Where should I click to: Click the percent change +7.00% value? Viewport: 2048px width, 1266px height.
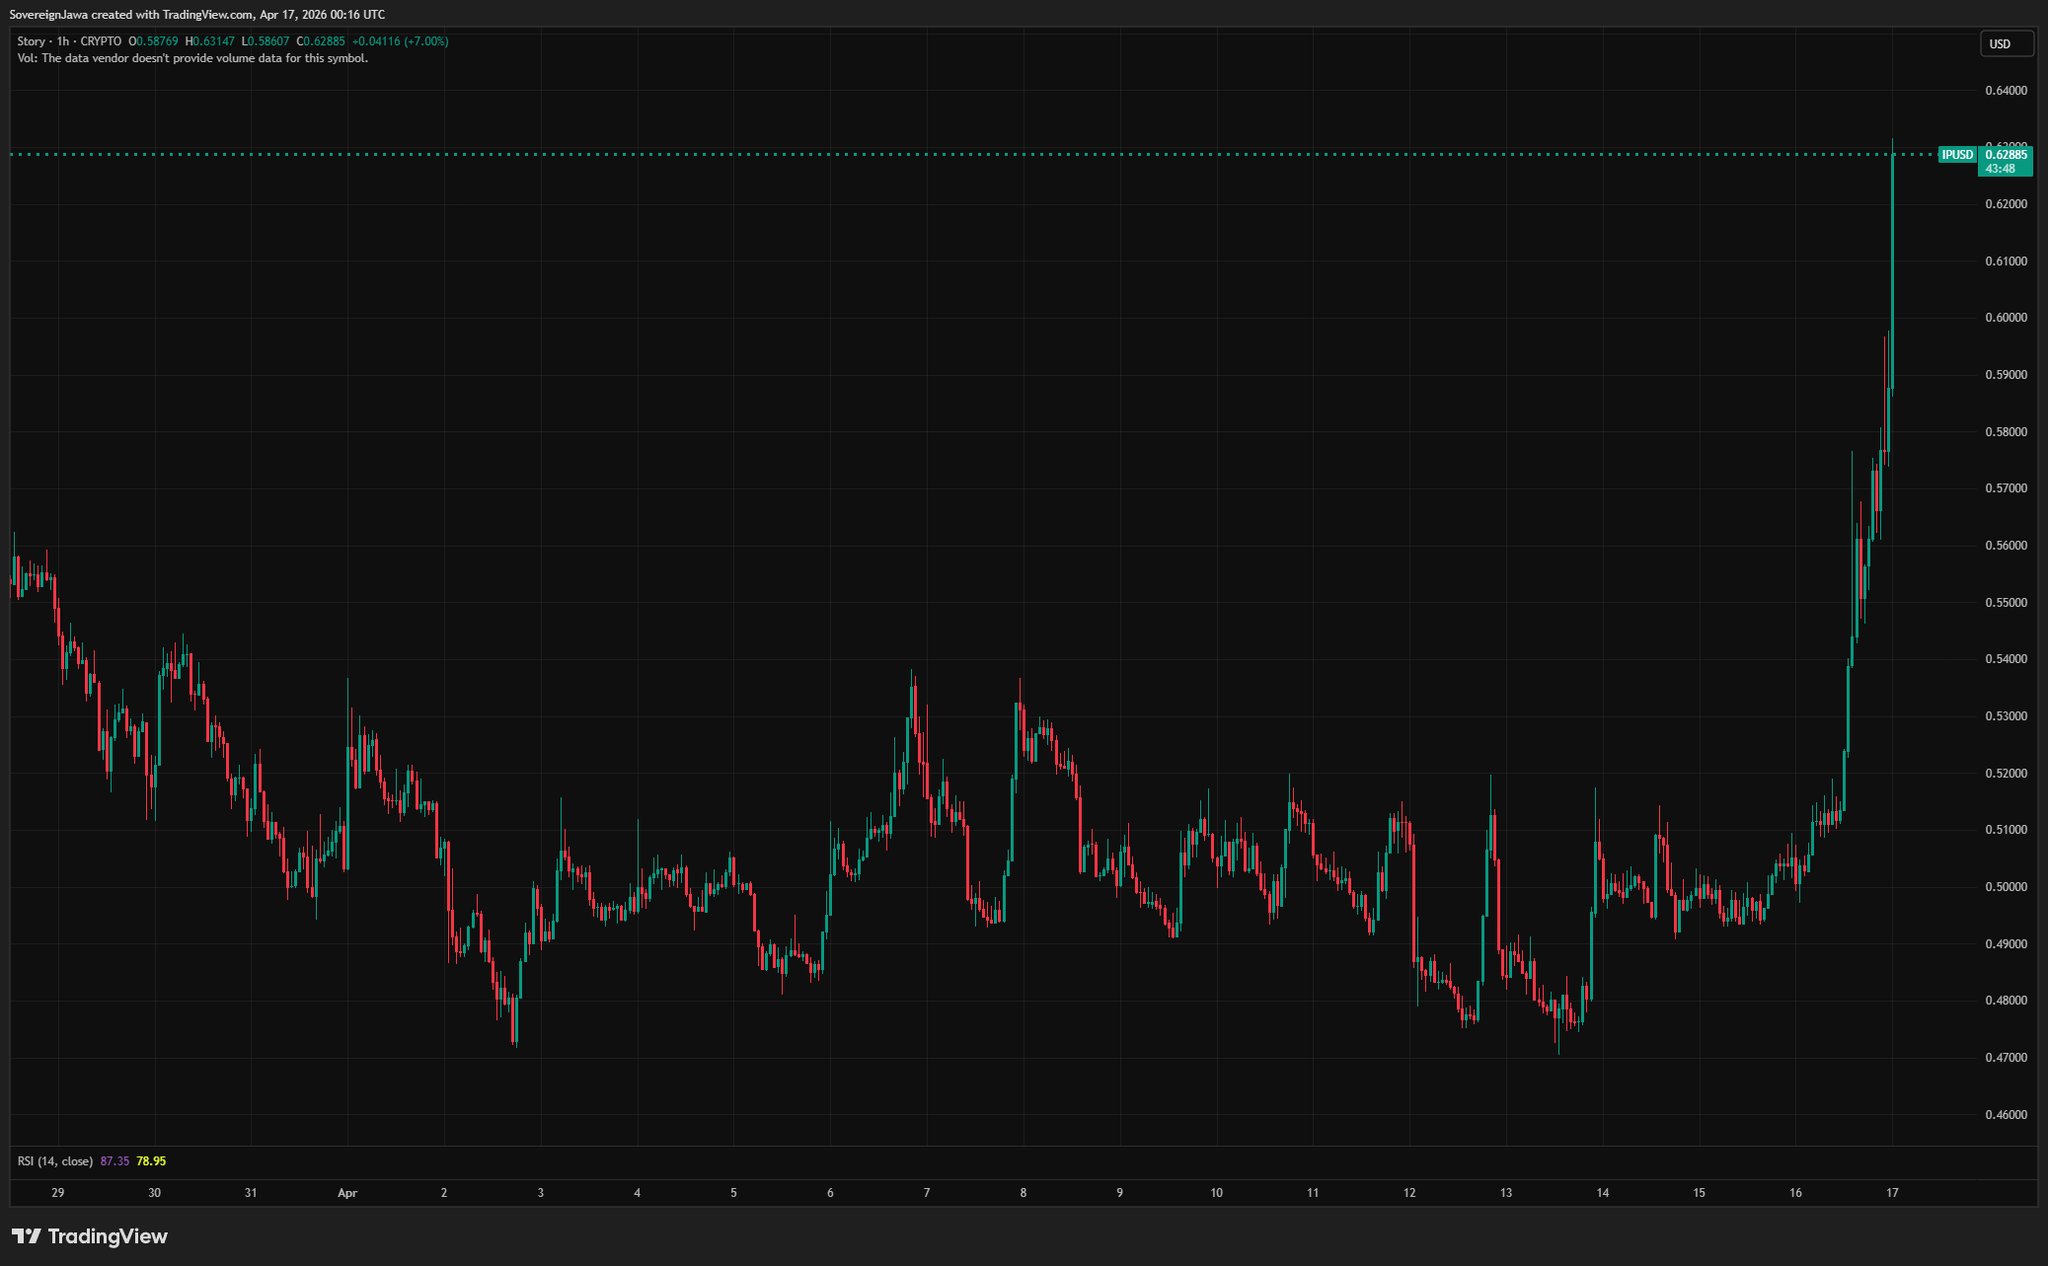pos(426,41)
